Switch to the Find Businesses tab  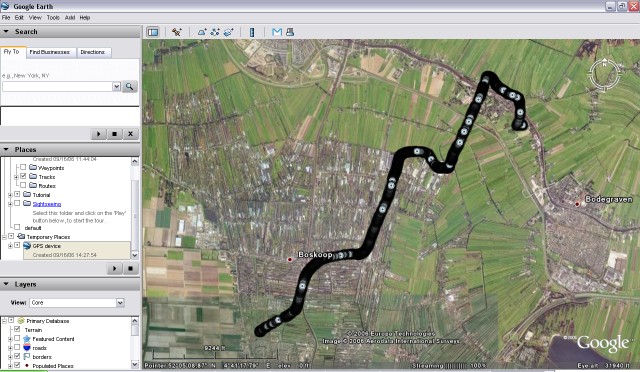(50, 52)
